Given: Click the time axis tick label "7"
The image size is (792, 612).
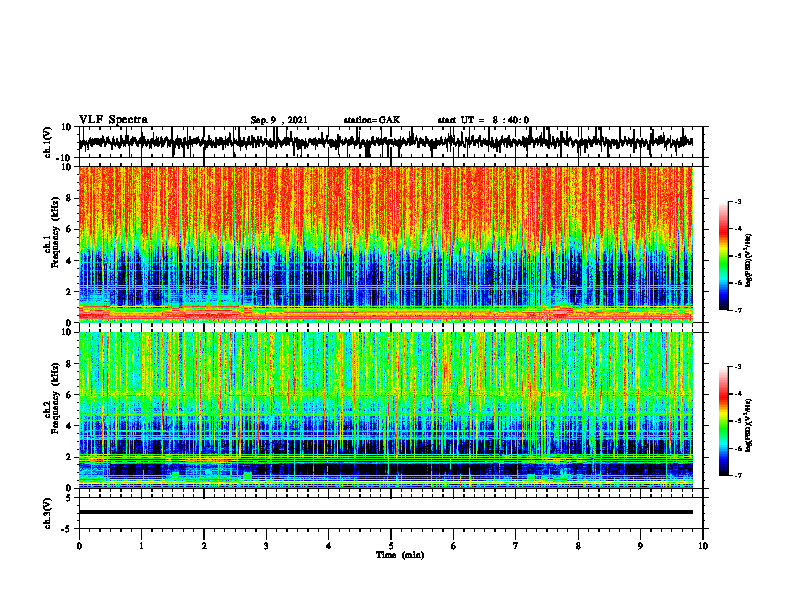Looking at the screenshot, I should pyautogui.click(x=516, y=546).
